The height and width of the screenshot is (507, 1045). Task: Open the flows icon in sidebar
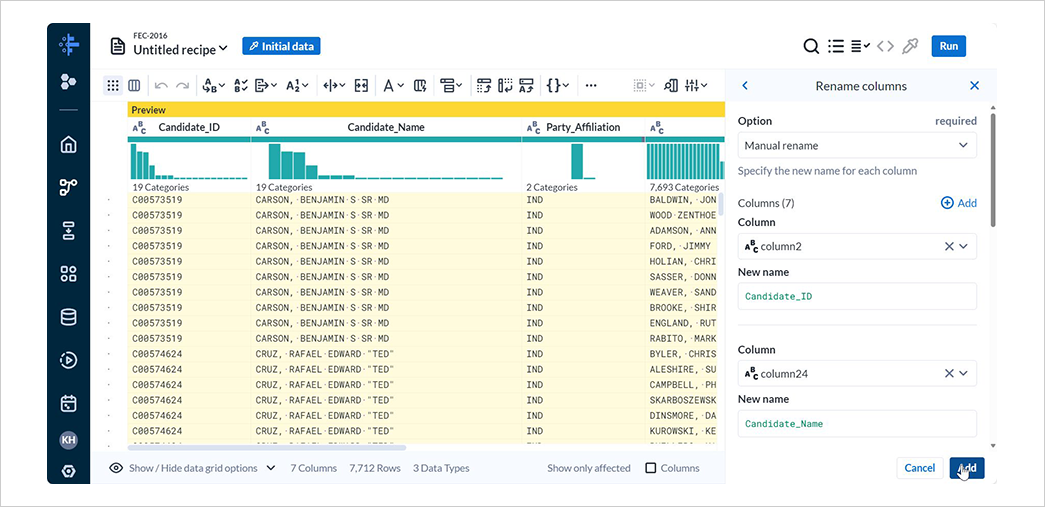tap(68, 187)
